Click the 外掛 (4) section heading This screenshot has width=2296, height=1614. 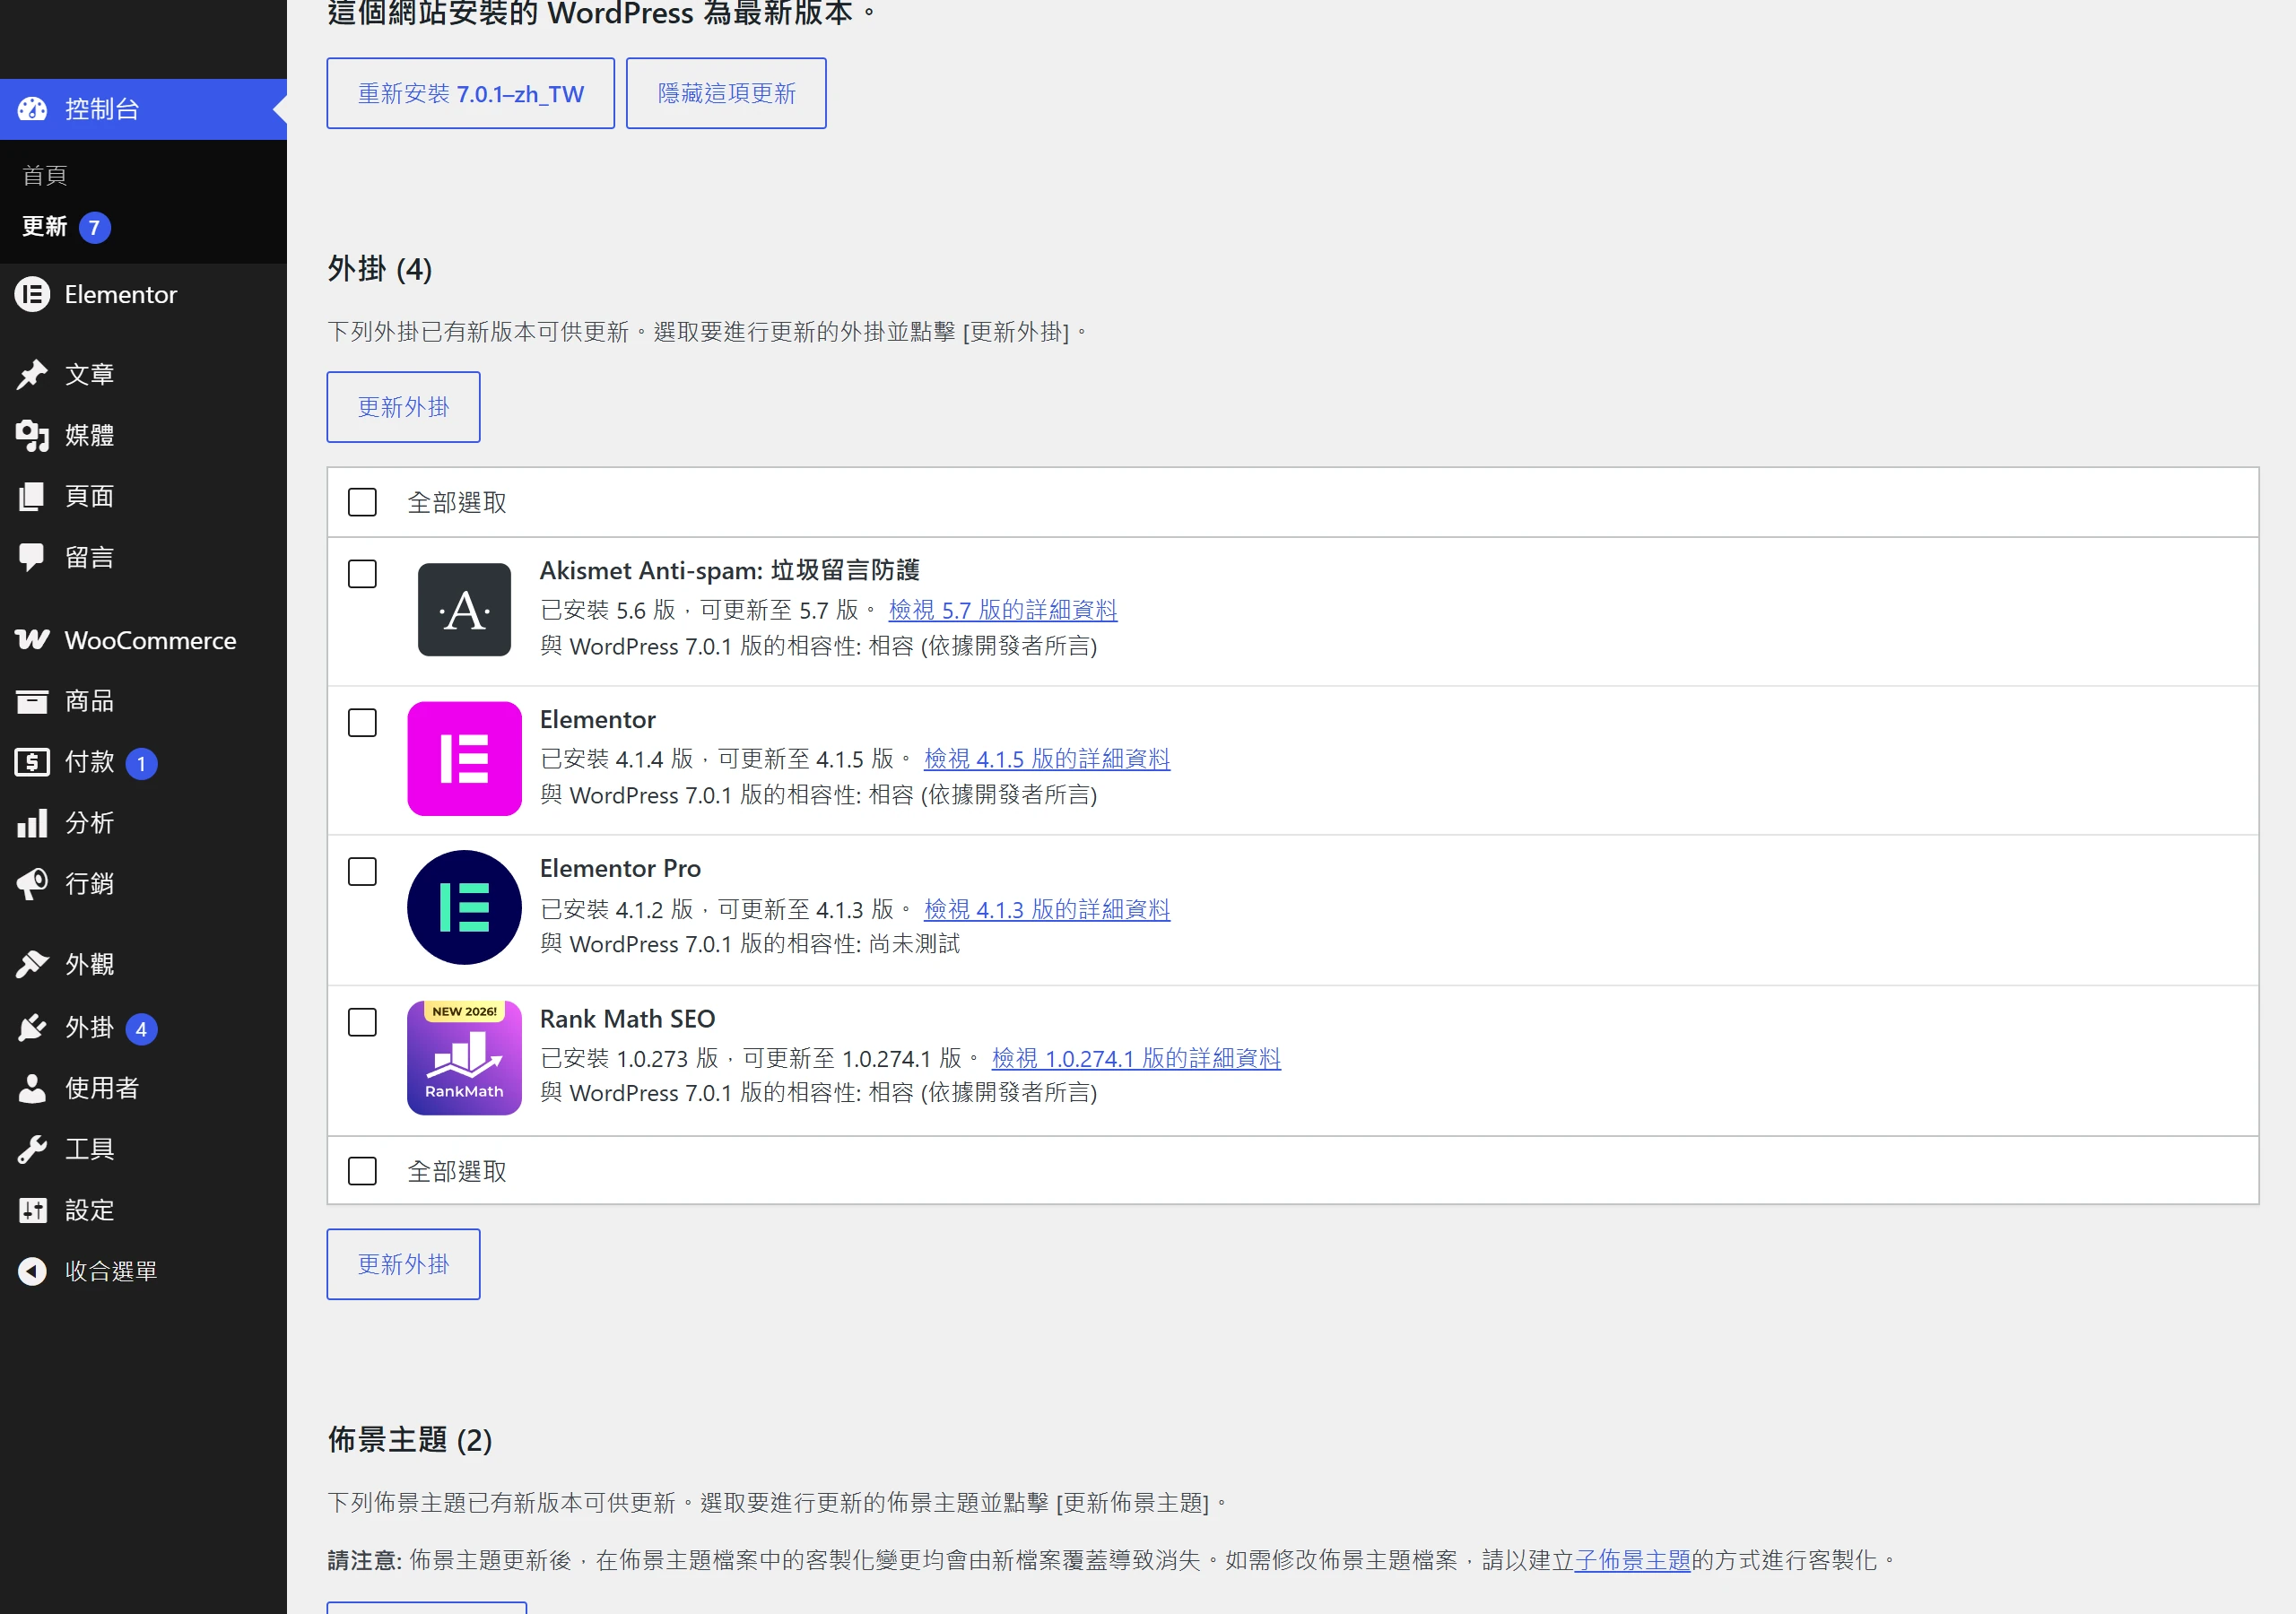pos(380,269)
